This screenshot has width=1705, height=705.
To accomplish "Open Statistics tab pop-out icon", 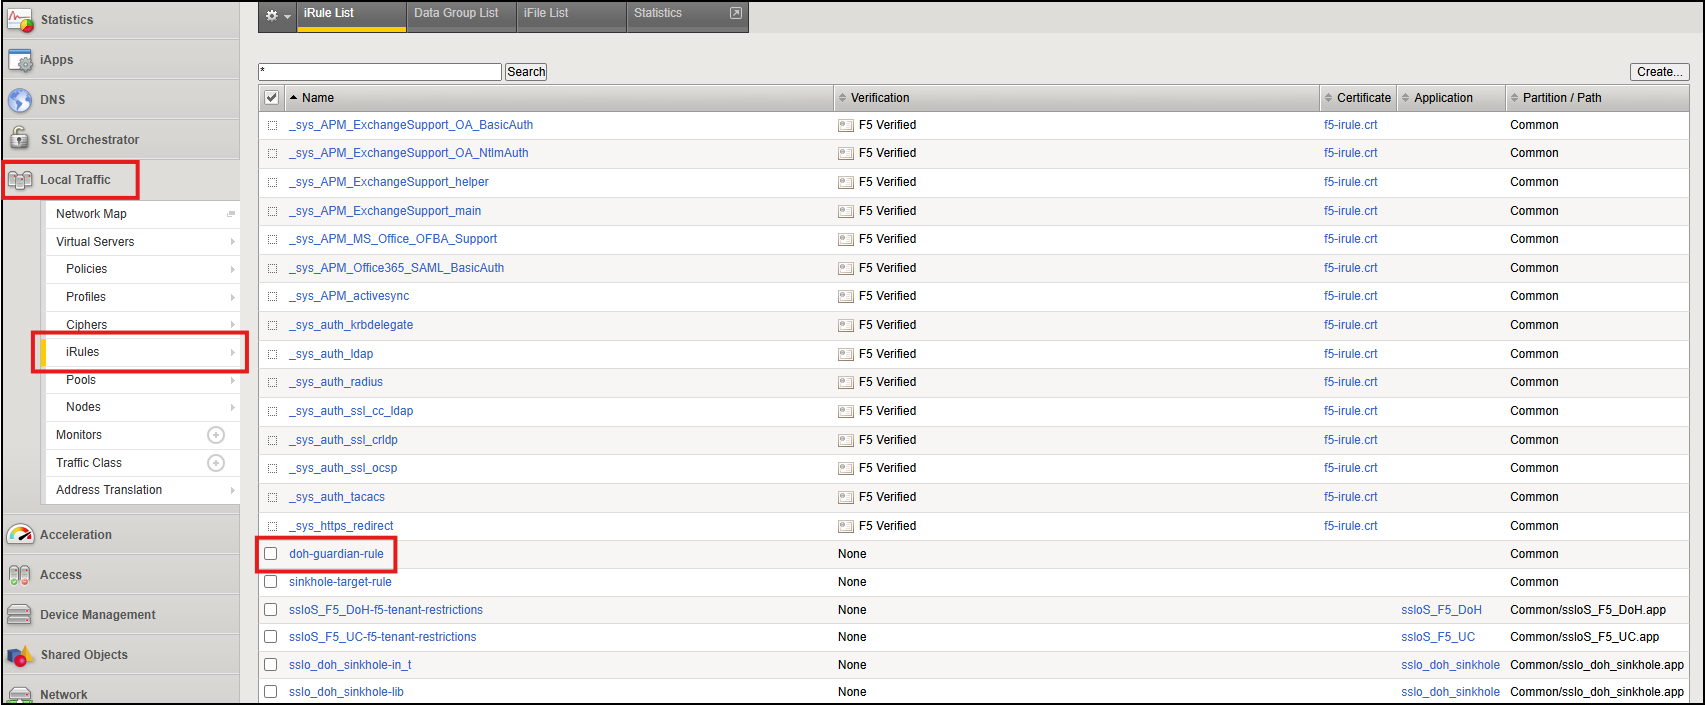I will click(736, 13).
